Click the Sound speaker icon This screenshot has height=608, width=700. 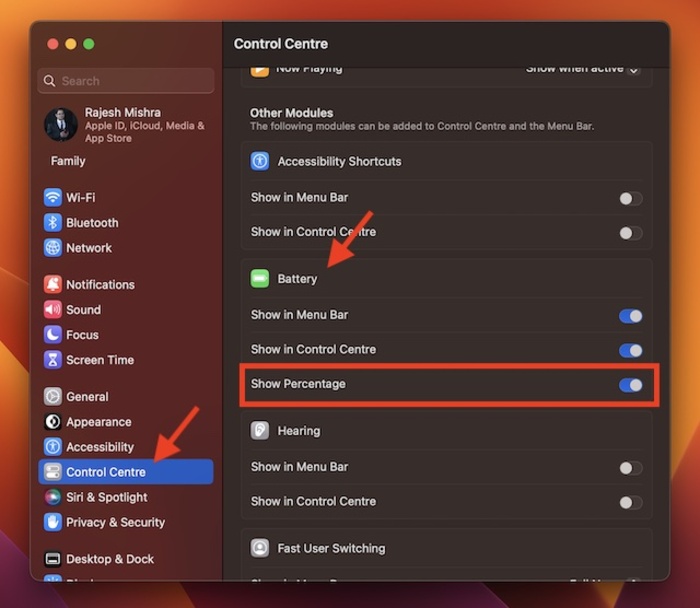coord(53,309)
